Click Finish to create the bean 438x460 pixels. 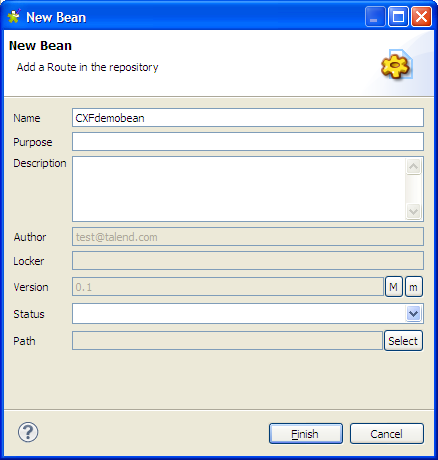(x=306, y=434)
